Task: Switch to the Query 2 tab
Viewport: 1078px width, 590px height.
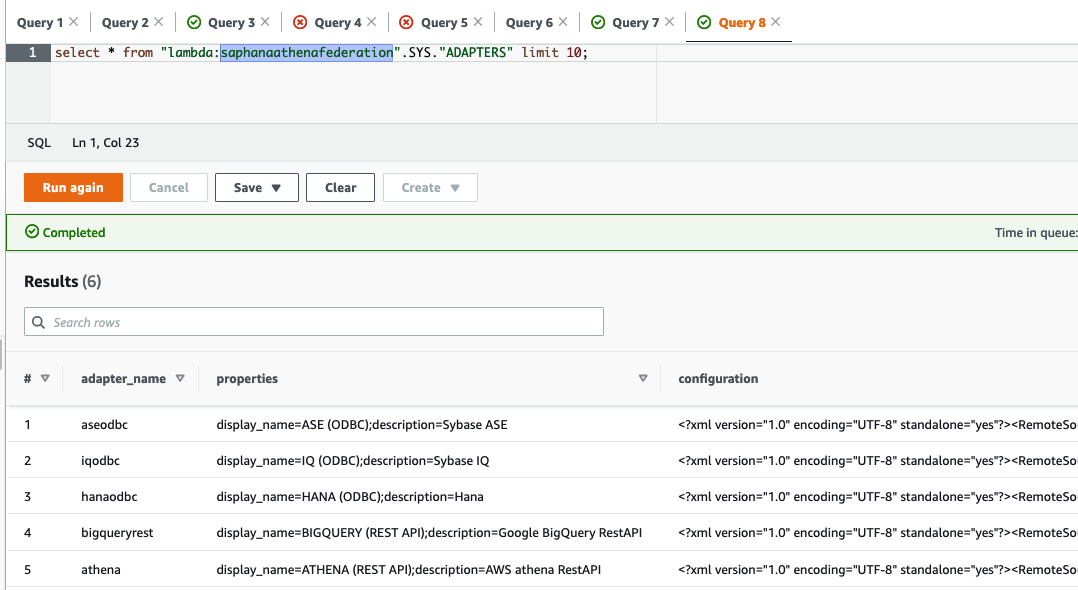Action: [125, 23]
